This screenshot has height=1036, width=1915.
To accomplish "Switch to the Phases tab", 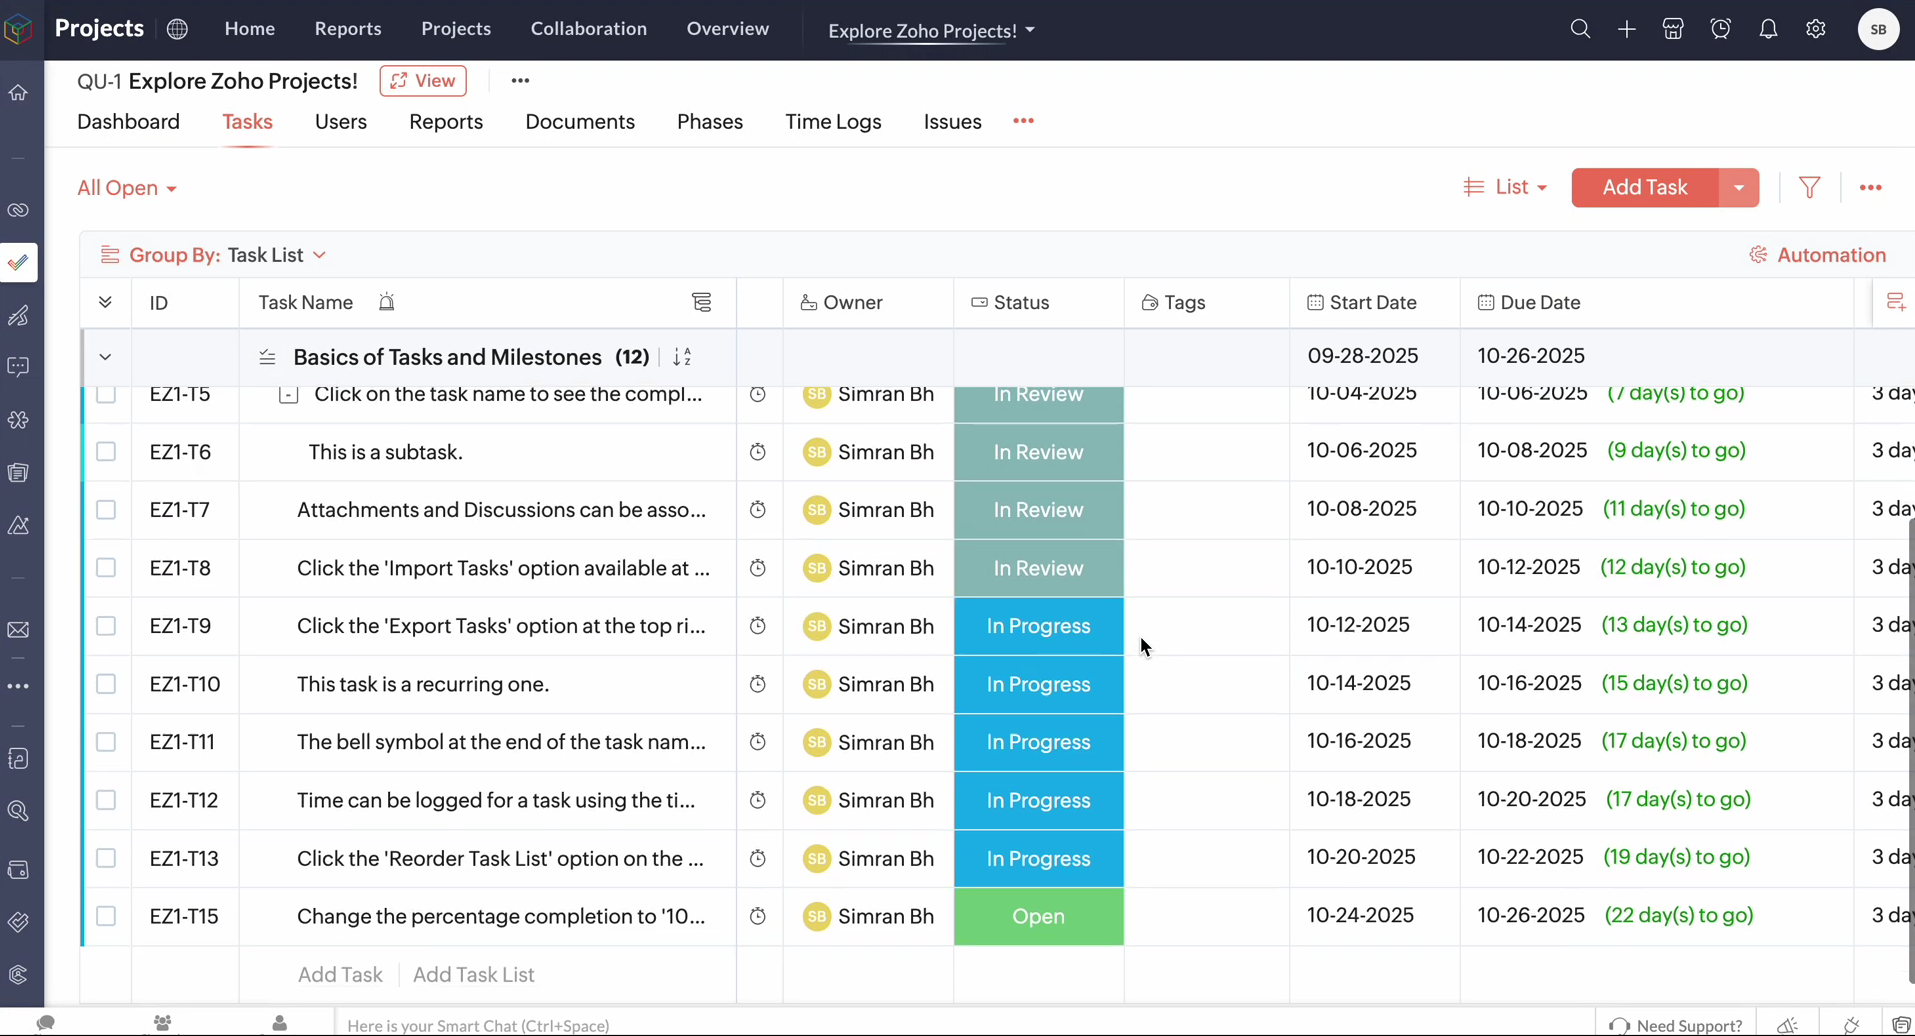I will click(x=709, y=121).
